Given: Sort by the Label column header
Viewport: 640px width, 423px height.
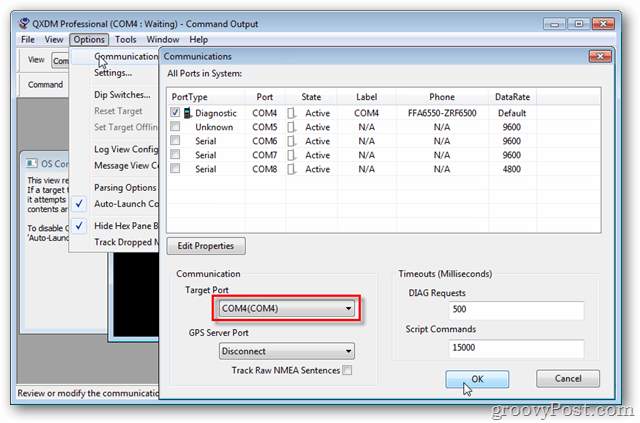Looking at the screenshot, I should pyautogui.click(x=366, y=97).
